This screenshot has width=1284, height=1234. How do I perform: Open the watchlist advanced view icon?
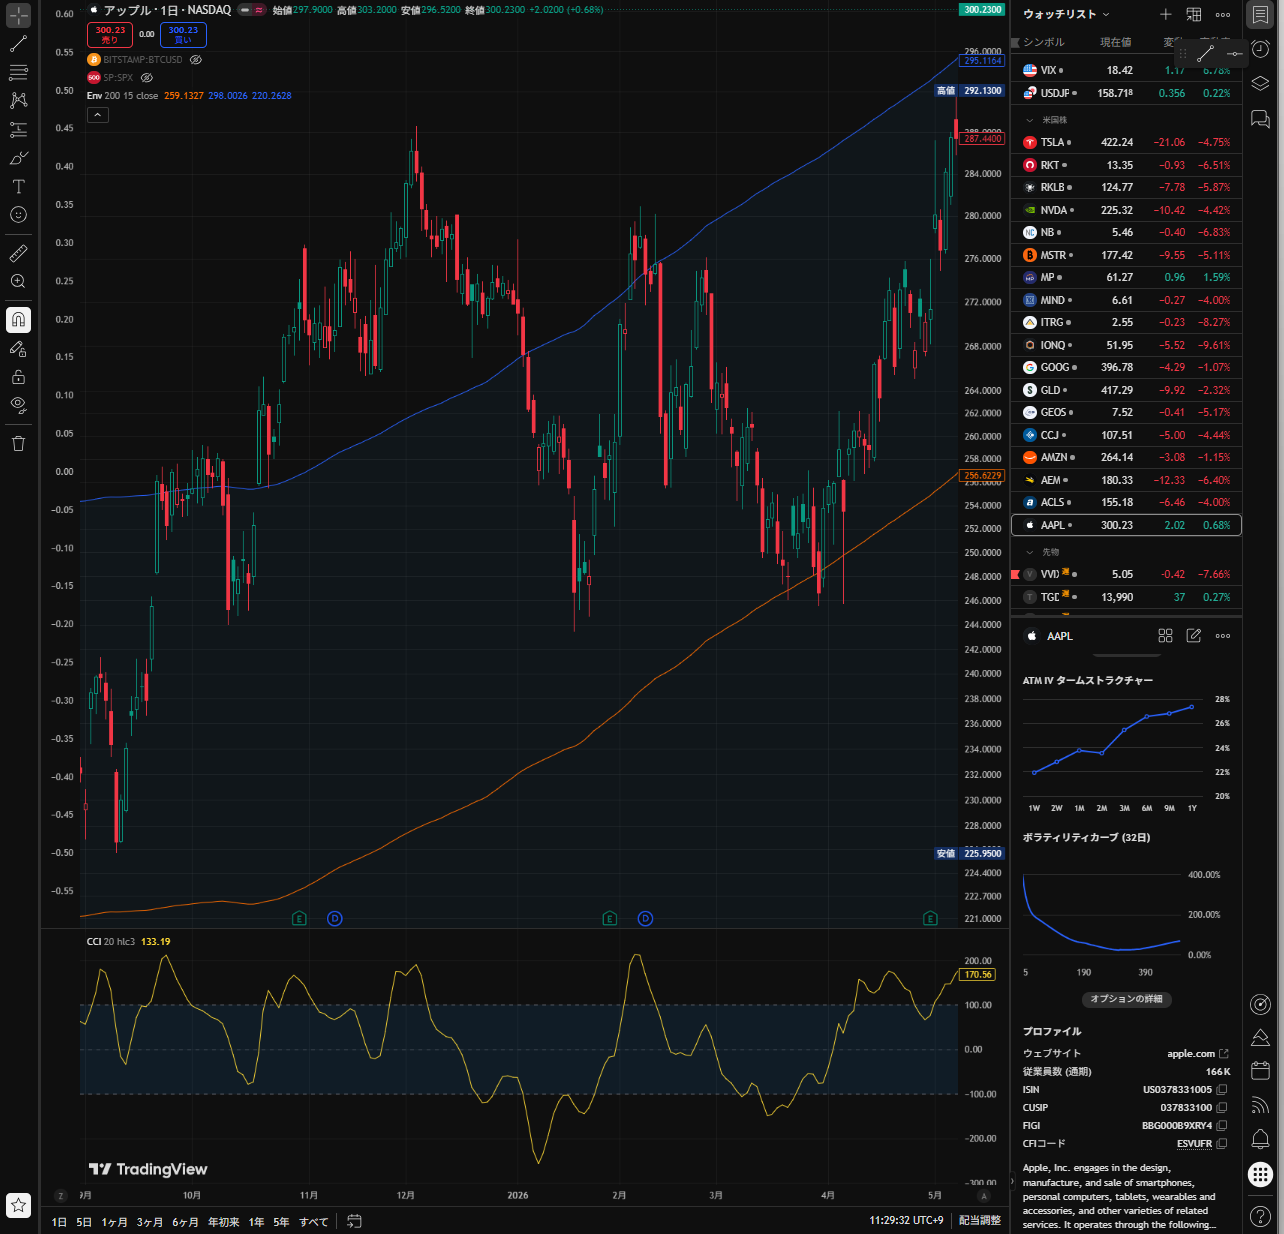click(x=1194, y=14)
